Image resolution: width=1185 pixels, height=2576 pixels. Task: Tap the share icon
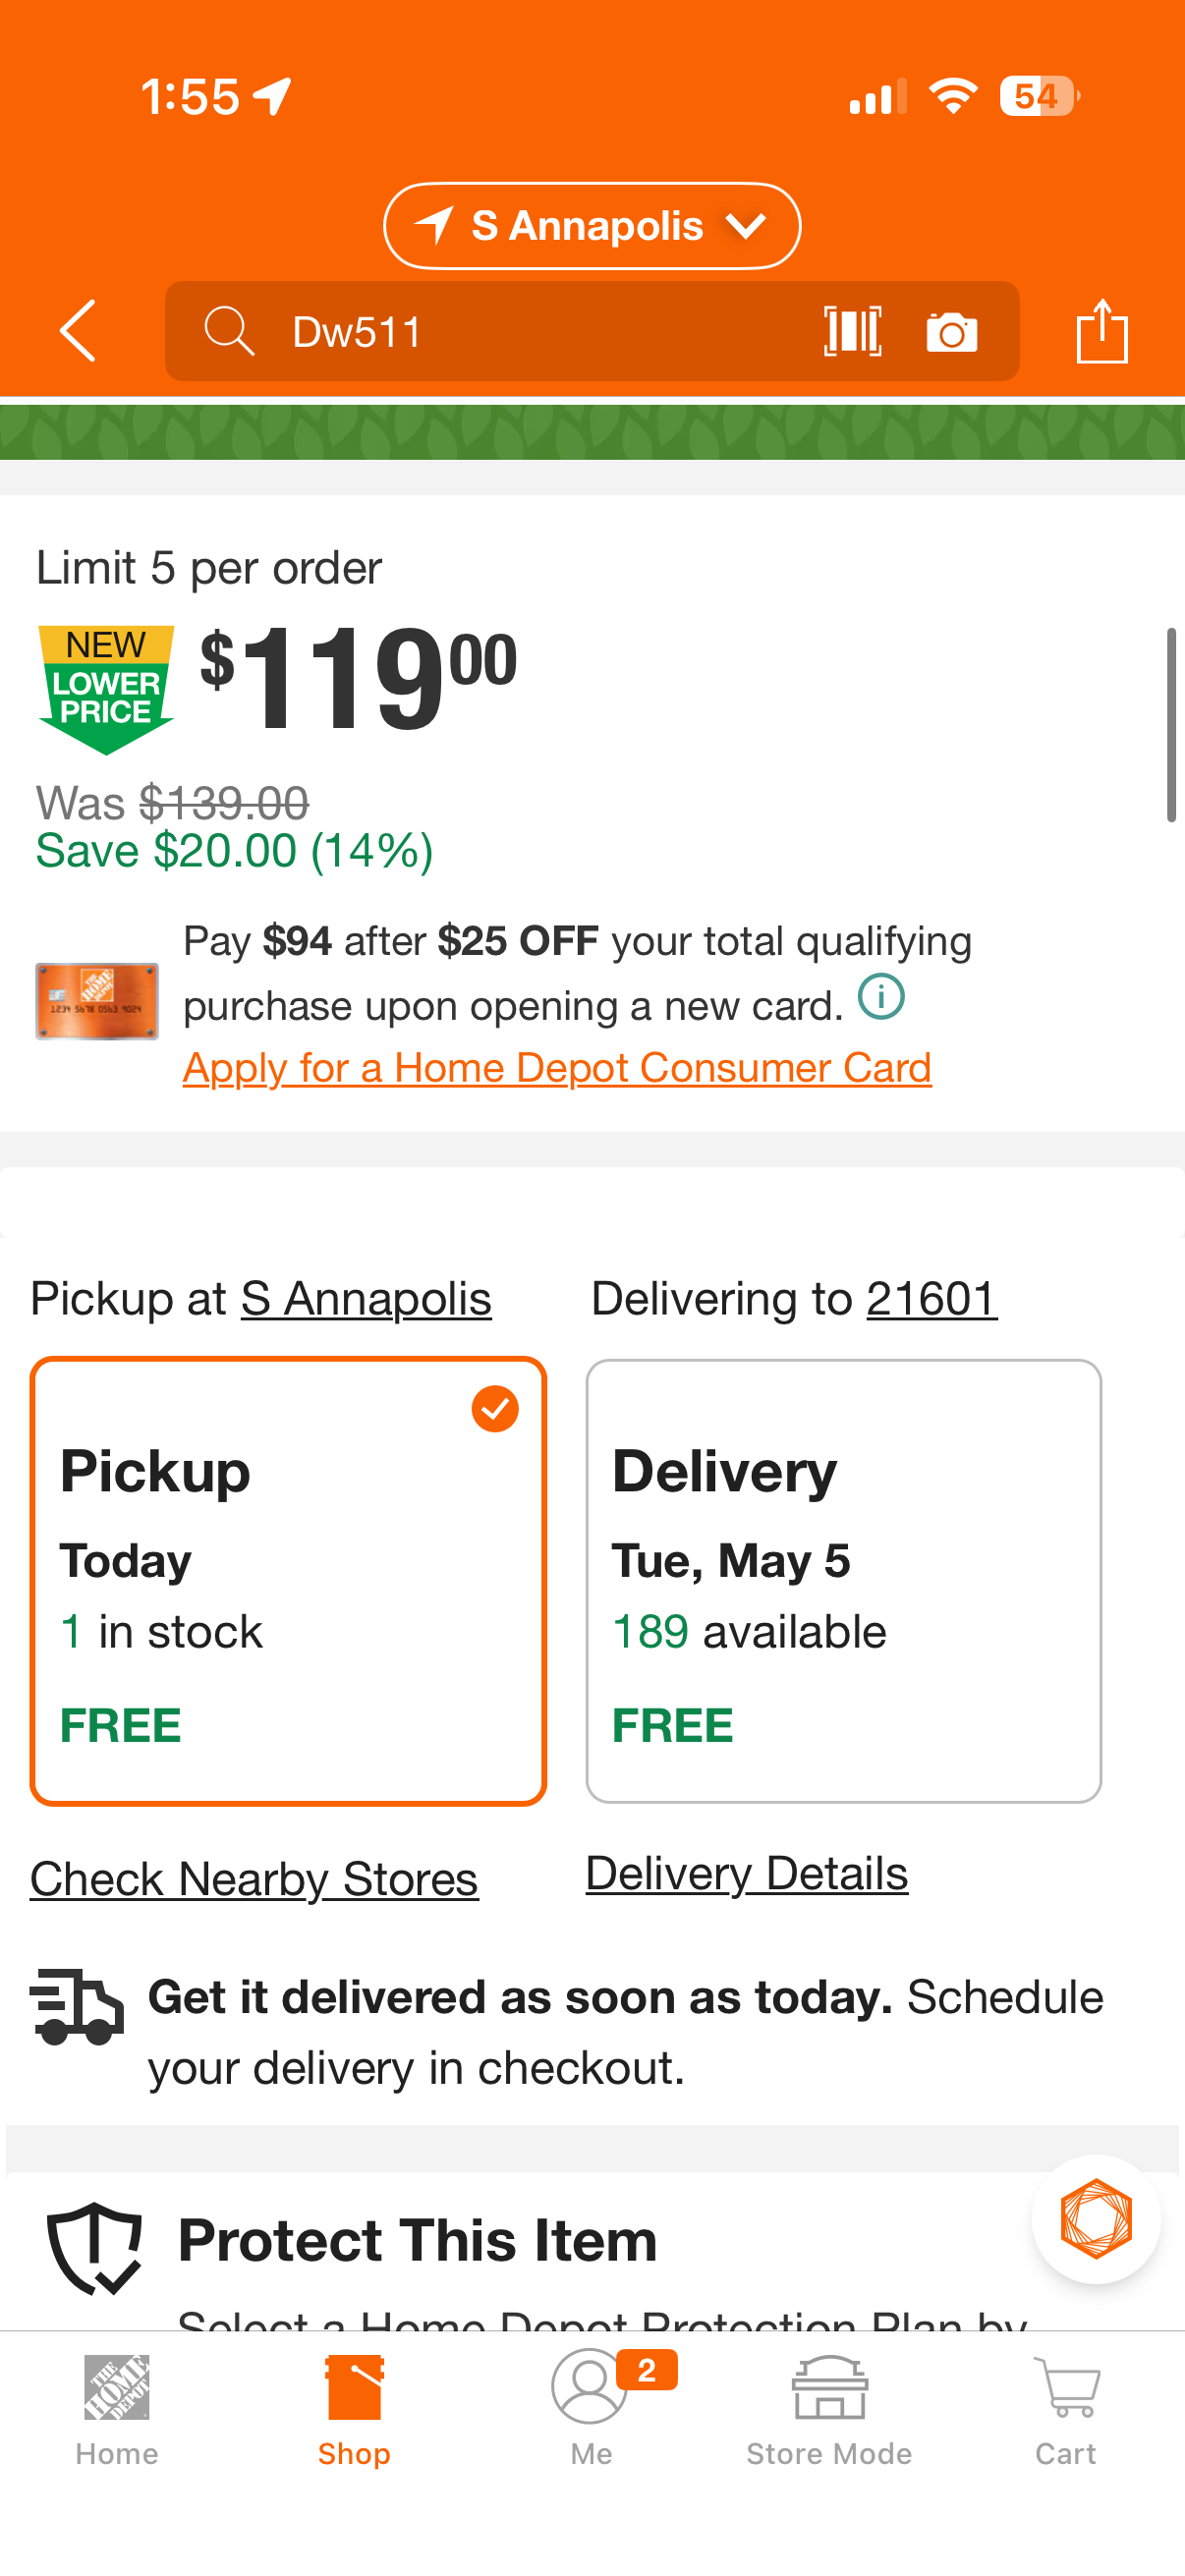pyautogui.click(x=1102, y=331)
